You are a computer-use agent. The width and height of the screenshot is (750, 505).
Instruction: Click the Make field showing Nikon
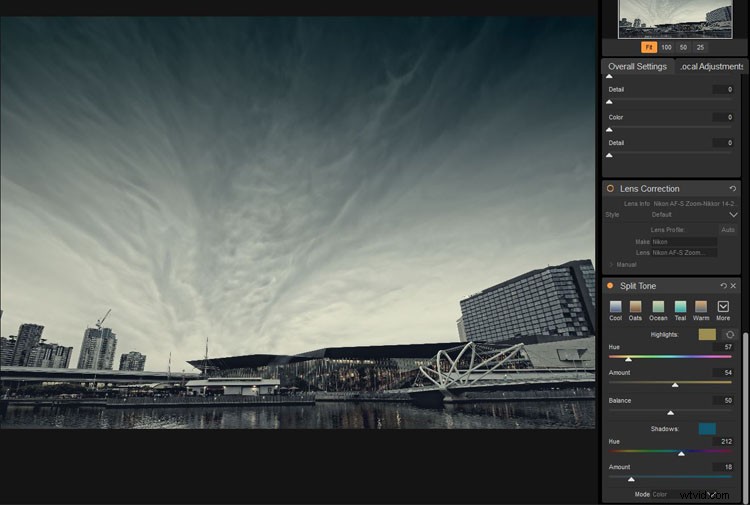[x=684, y=242]
